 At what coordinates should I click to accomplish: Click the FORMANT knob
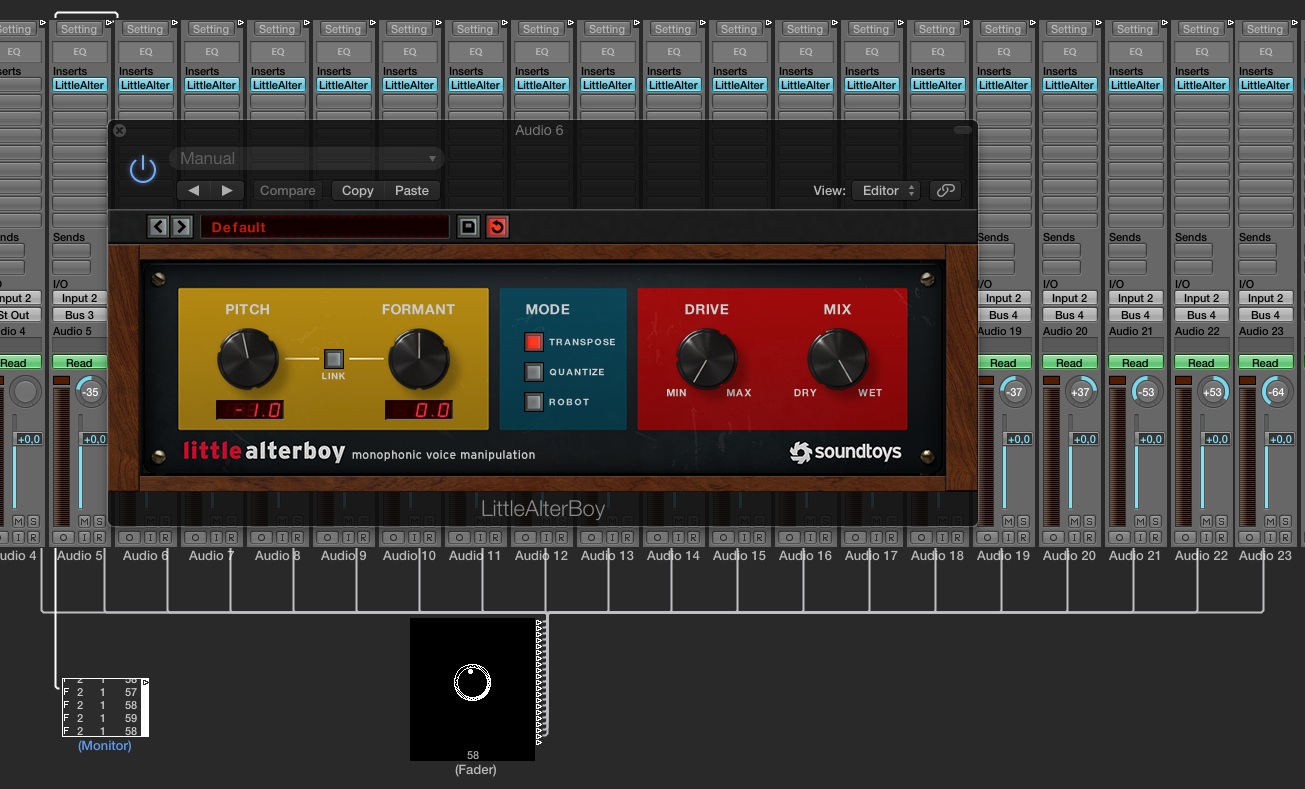click(418, 359)
